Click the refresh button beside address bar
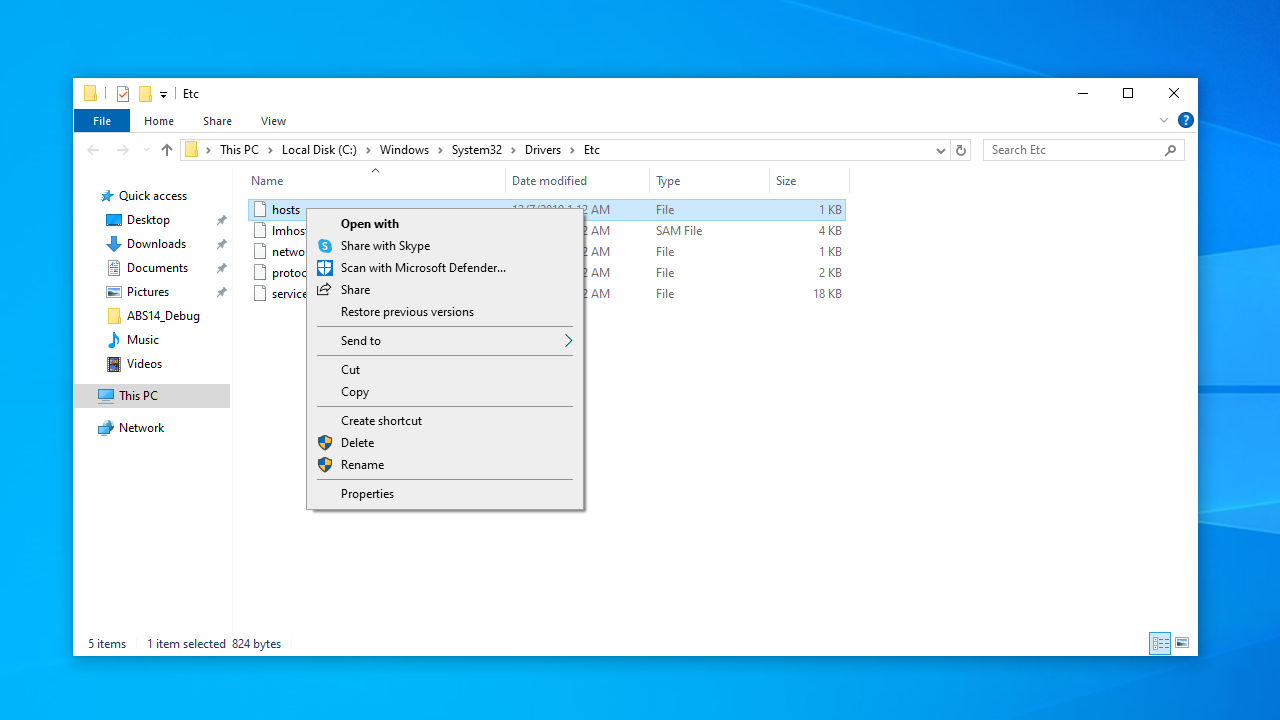The height and width of the screenshot is (720, 1280). tap(961, 150)
